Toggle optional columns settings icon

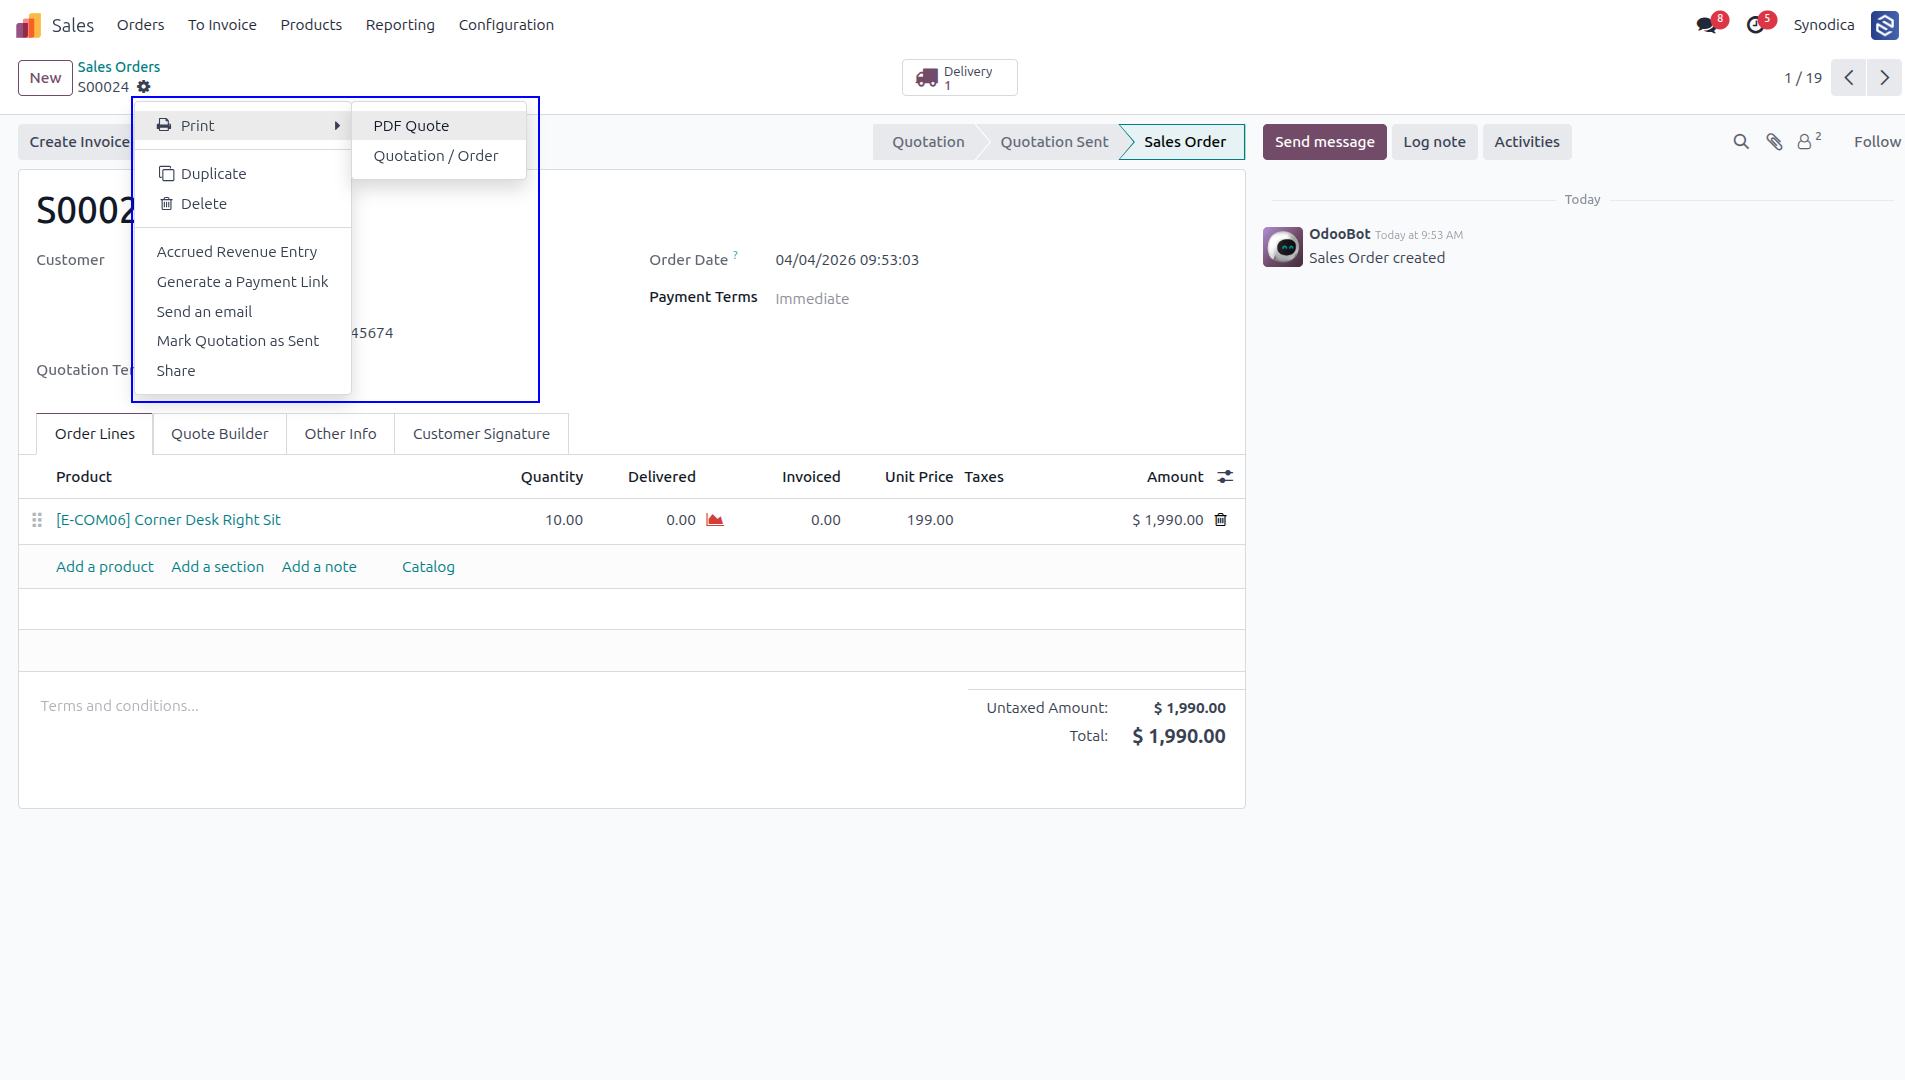[x=1225, y=477]
